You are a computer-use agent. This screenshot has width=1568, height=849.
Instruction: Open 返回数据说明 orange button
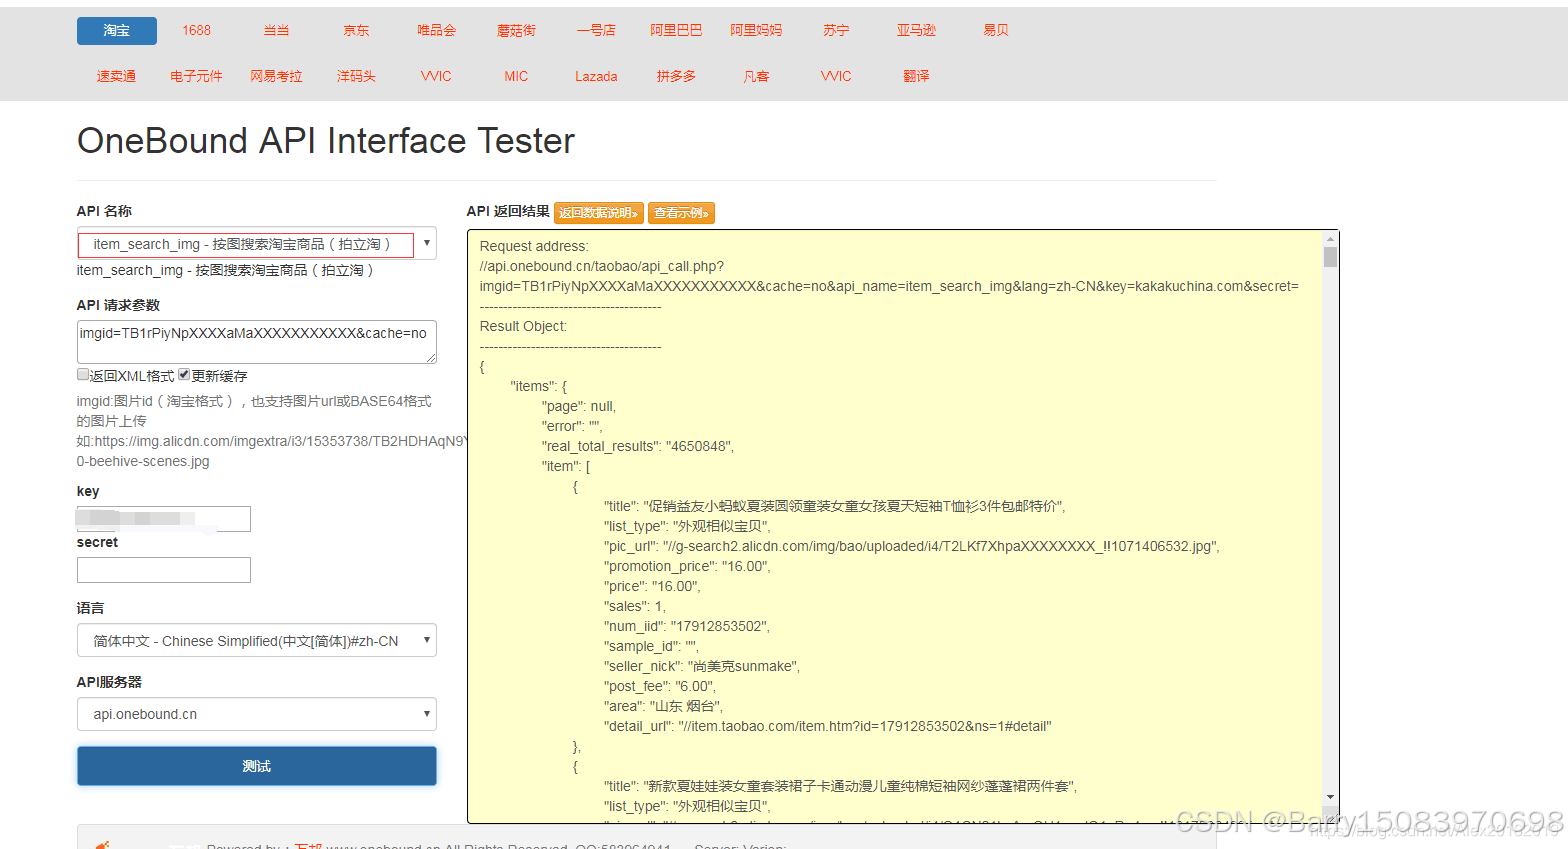tap(598, 212)
